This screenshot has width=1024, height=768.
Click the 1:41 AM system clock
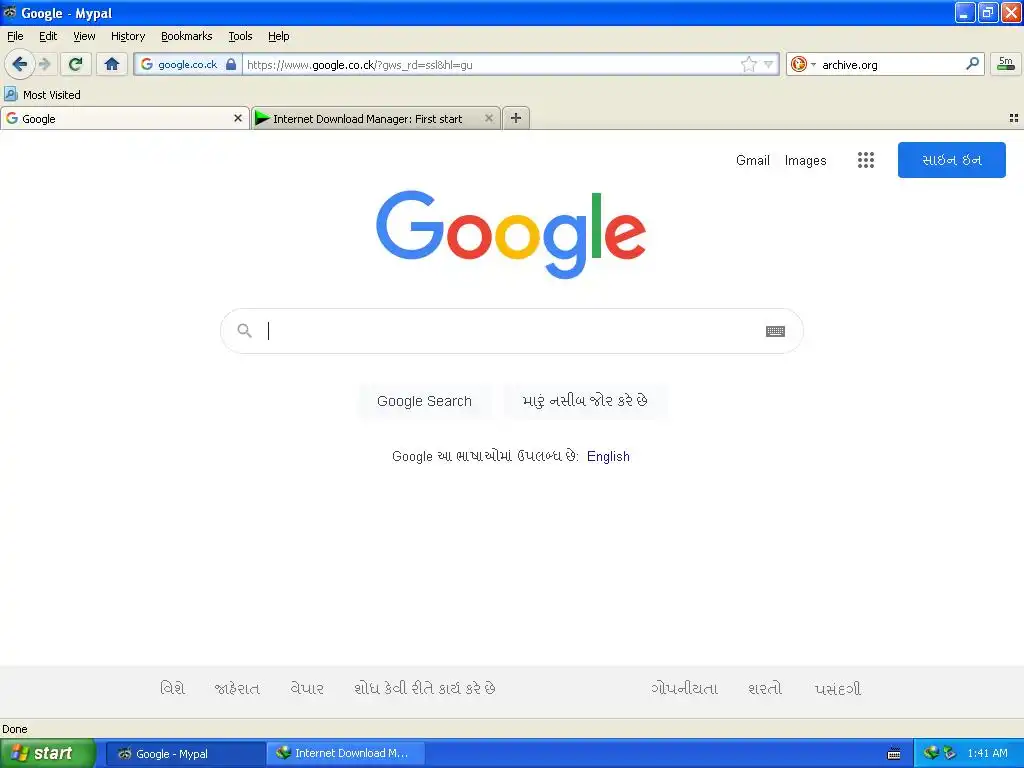click(987, 753)
